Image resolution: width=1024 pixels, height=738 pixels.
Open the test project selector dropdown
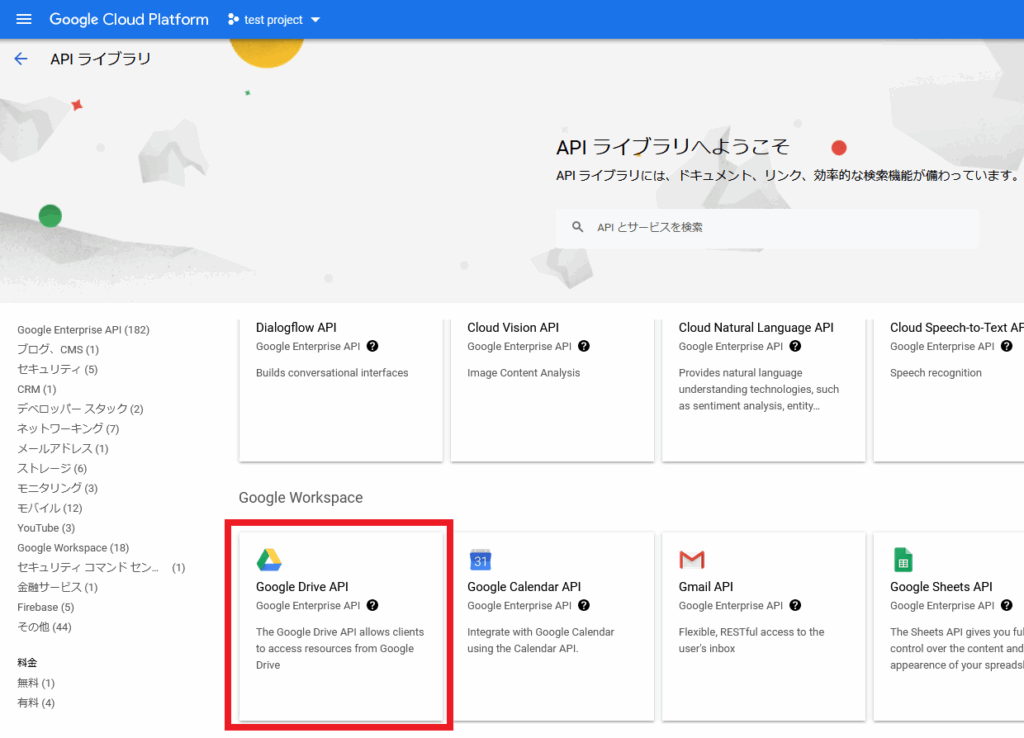click(274, 20)
